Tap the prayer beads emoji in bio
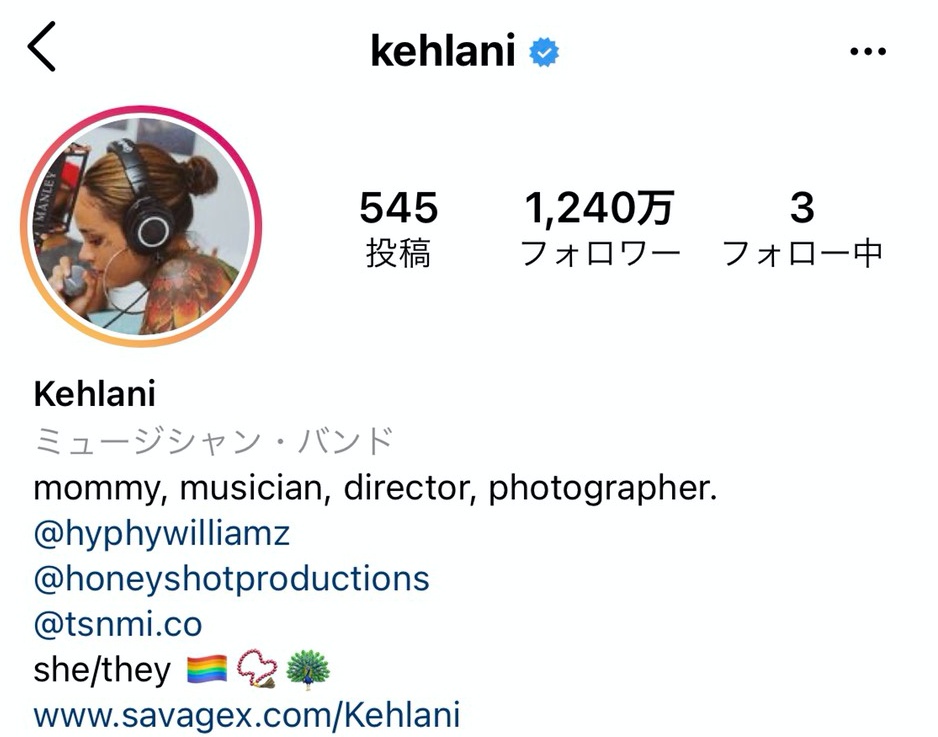 (x=257, y=669)
